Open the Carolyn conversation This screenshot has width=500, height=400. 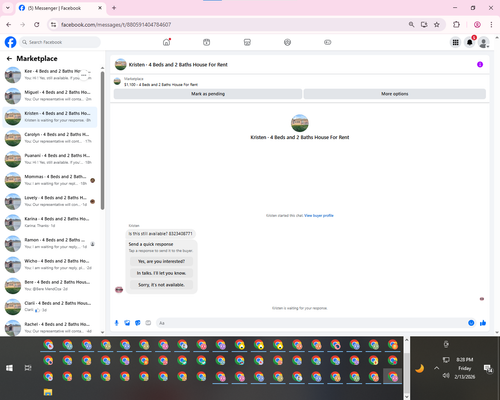click(x=50, y=138)
